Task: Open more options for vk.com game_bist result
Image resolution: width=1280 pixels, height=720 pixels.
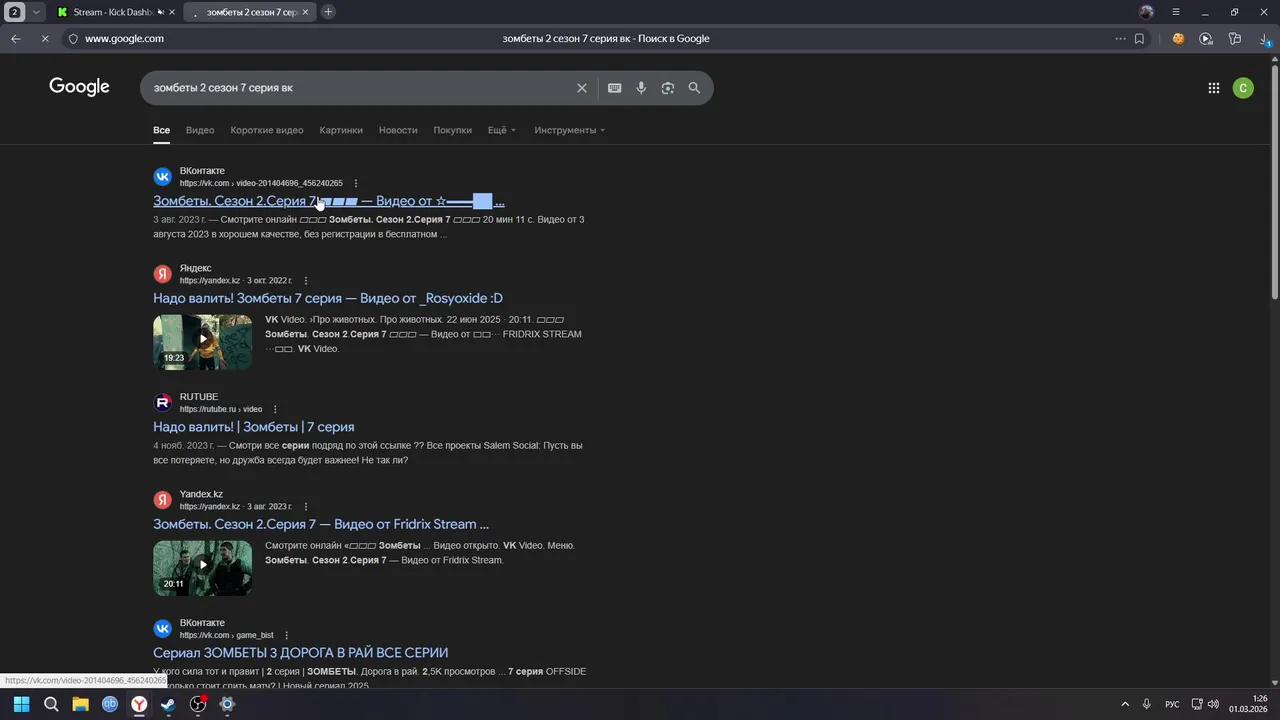Action: [286, 636]
